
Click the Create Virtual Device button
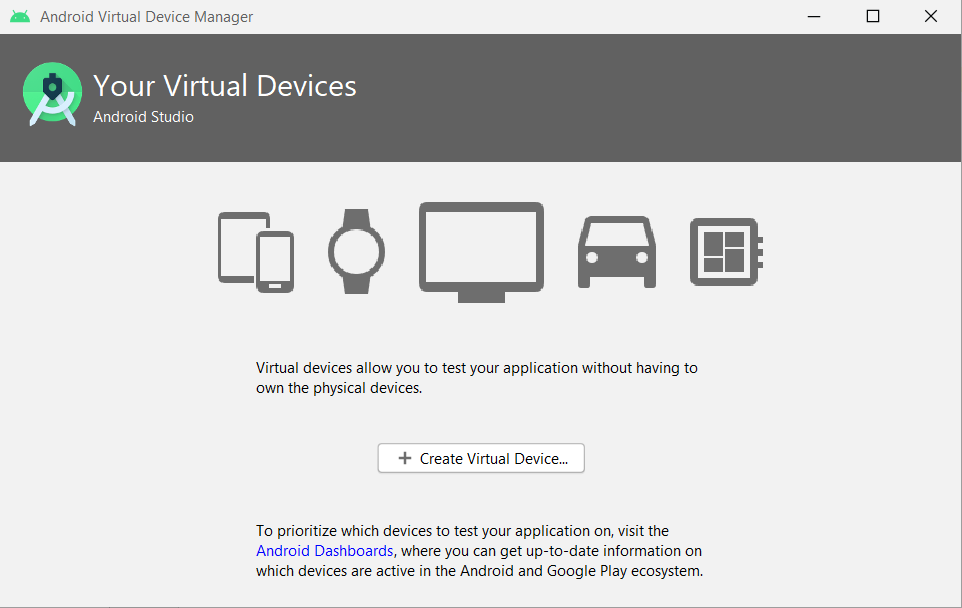[x=481, y=458]
